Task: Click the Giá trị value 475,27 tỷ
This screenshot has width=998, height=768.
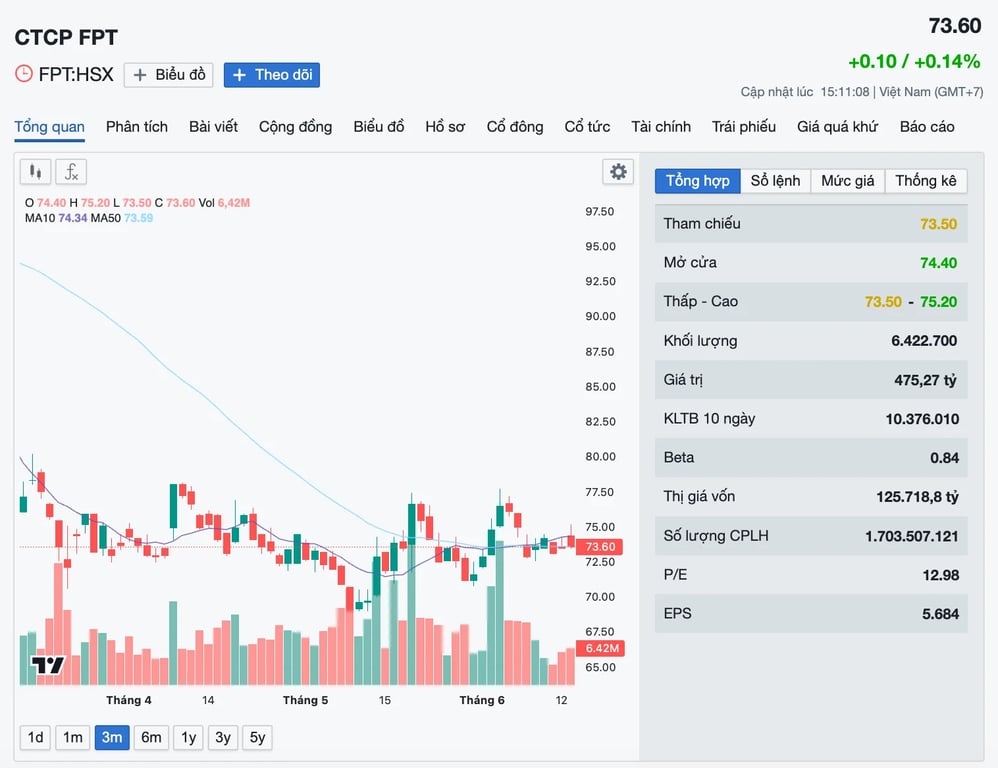Action: pyautogui.click(x=925, y=381)
